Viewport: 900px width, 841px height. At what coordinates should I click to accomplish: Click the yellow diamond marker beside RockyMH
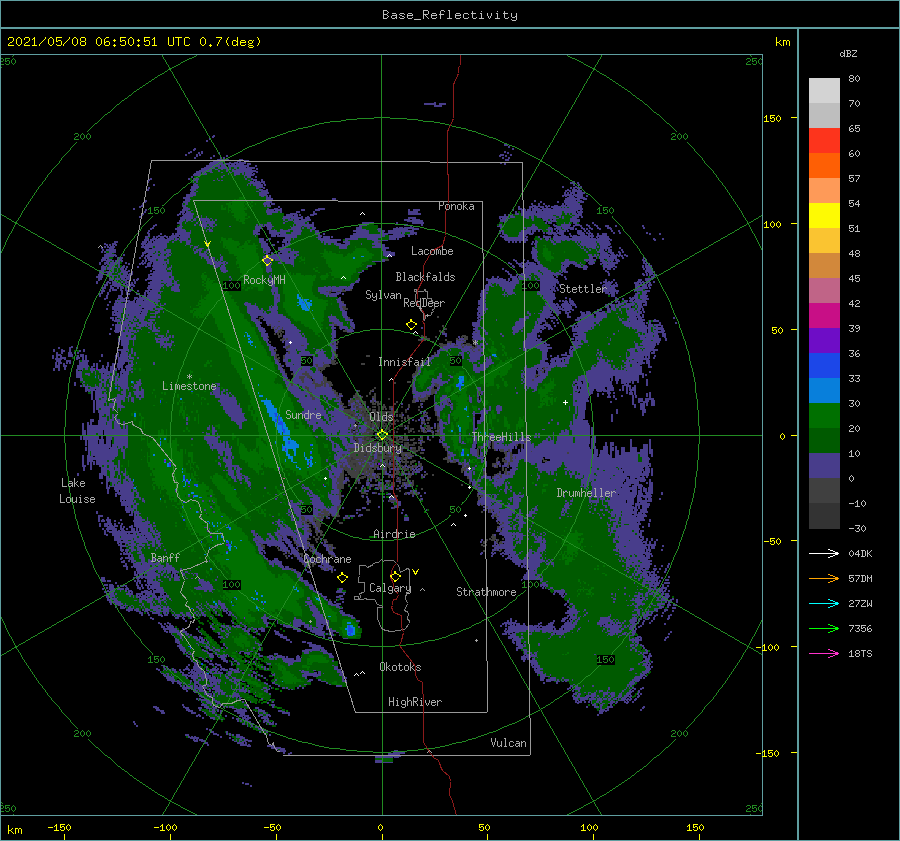pyautogui.click(x=267, y=261)
